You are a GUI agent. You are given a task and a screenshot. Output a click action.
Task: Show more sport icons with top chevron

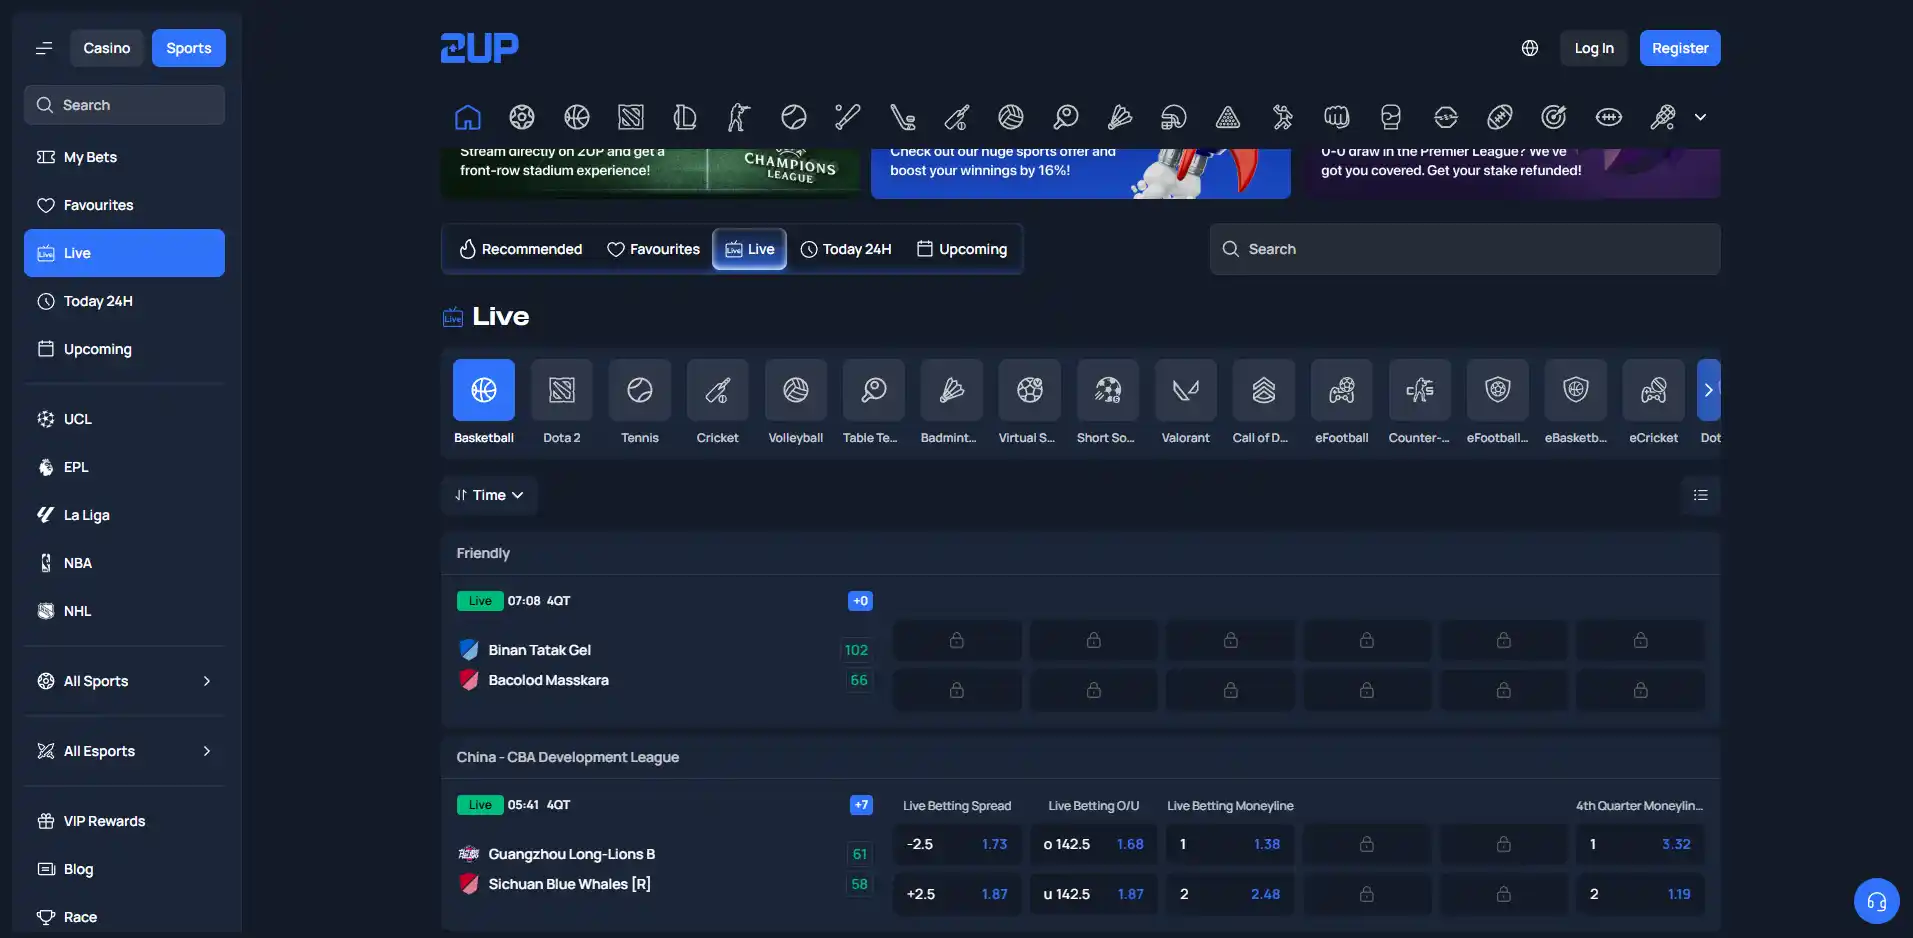tap(1700, 117)
